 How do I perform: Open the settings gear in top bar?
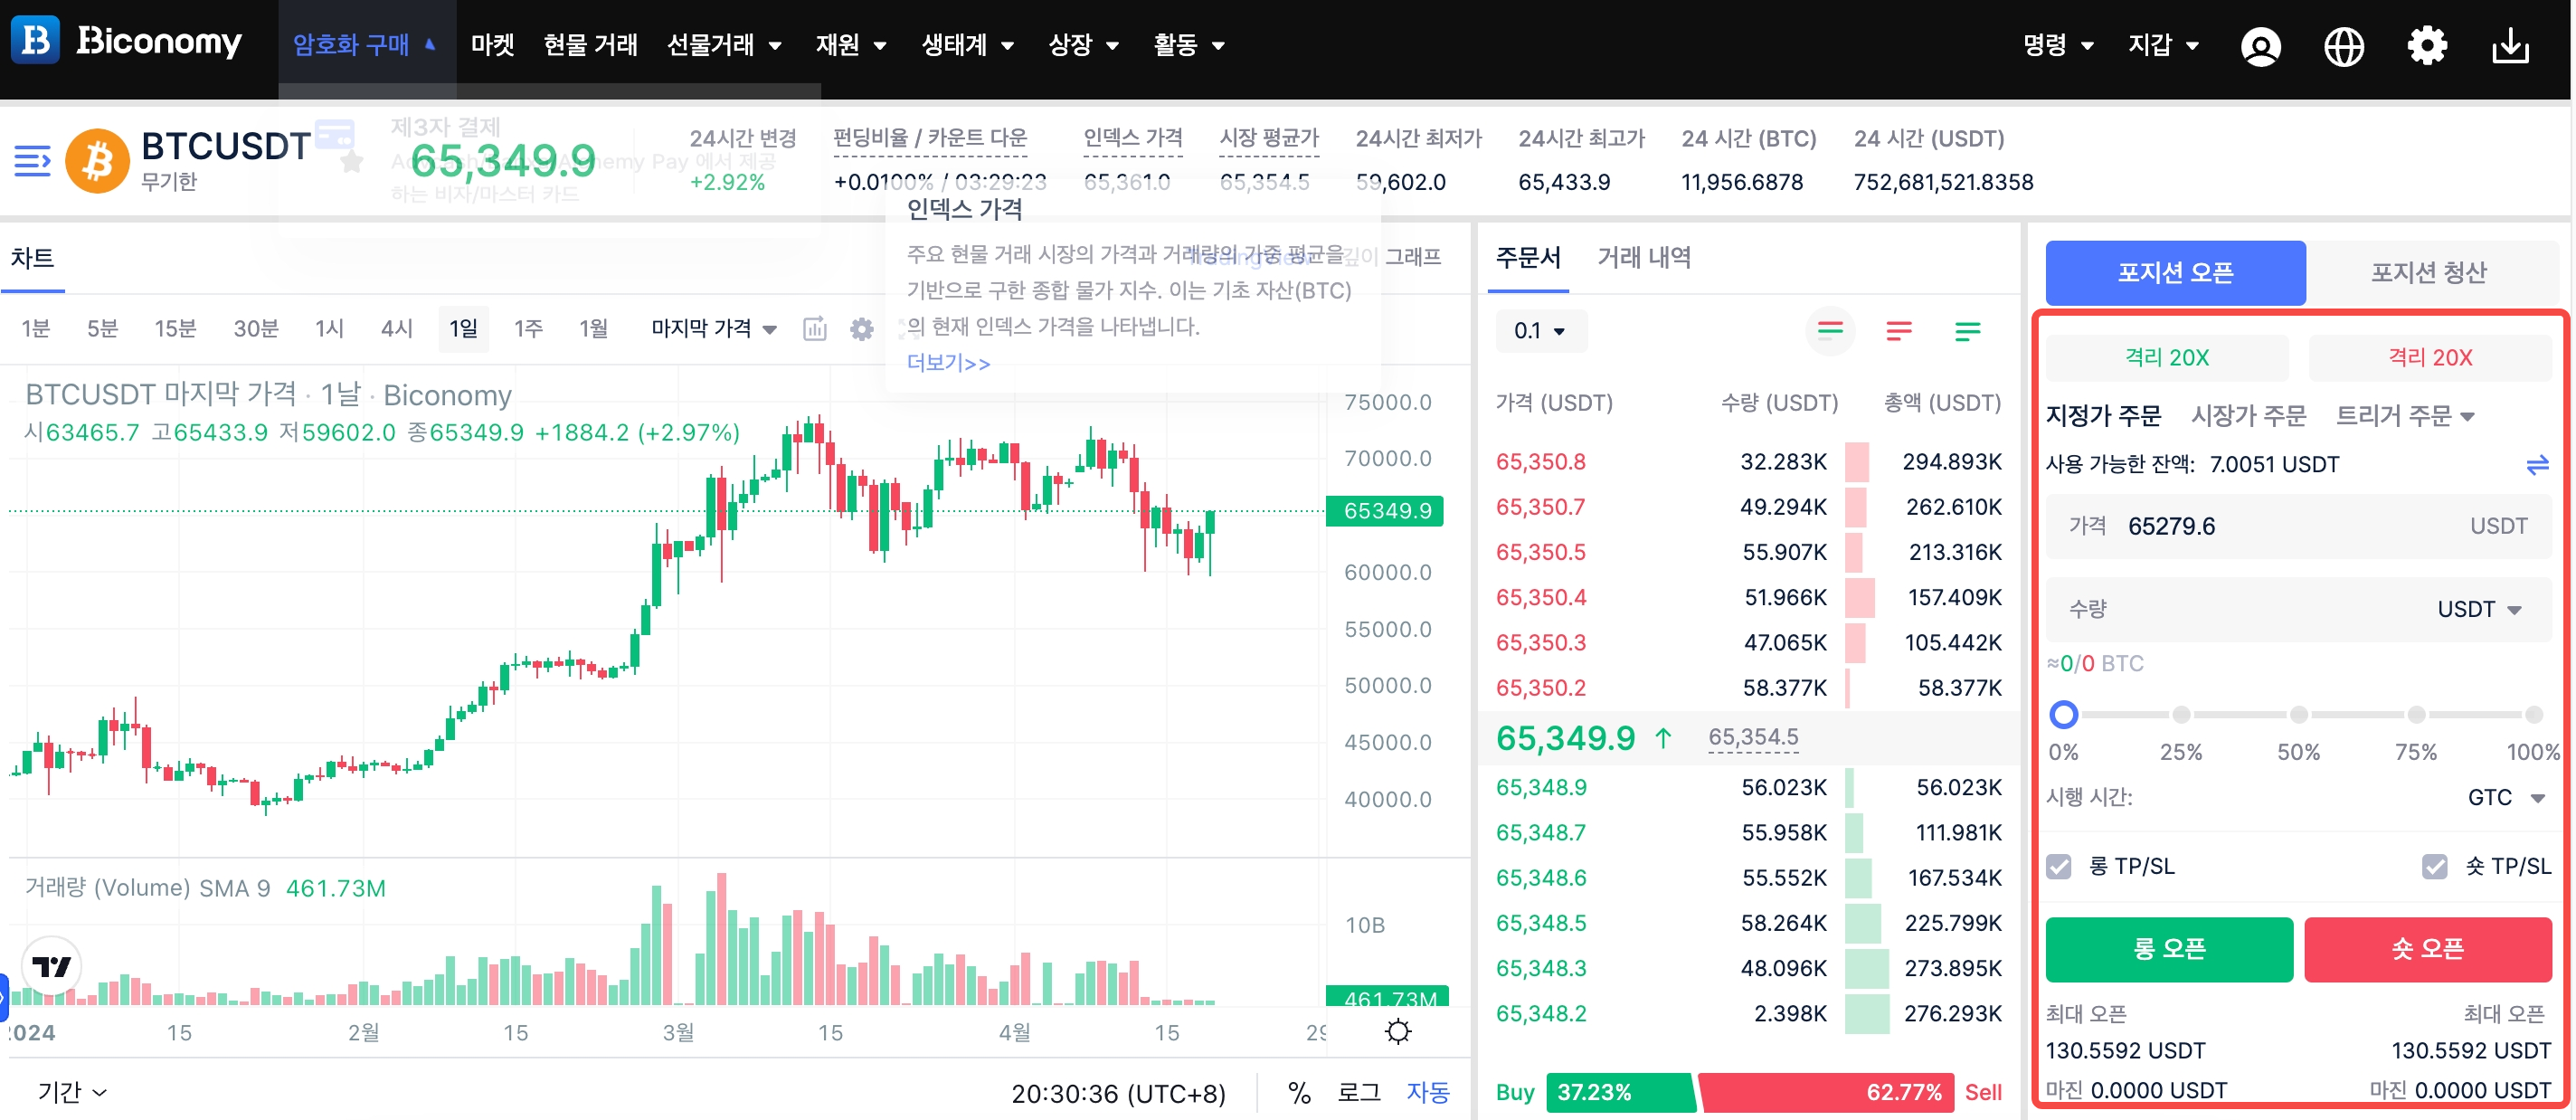point(2426,46)
